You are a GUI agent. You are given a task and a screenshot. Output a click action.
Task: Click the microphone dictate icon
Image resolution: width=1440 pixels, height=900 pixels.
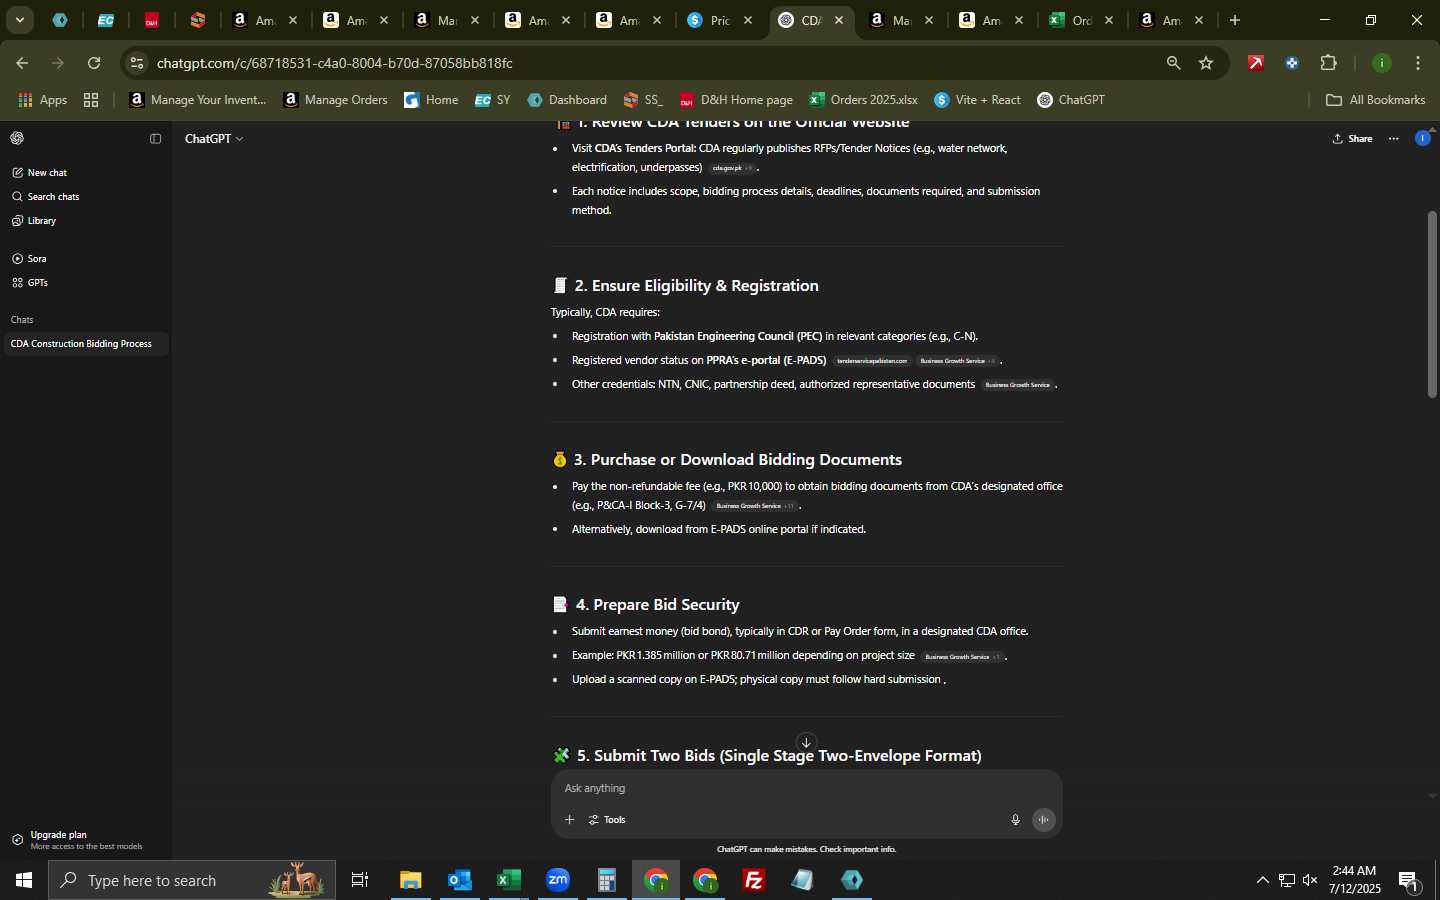1015,820
